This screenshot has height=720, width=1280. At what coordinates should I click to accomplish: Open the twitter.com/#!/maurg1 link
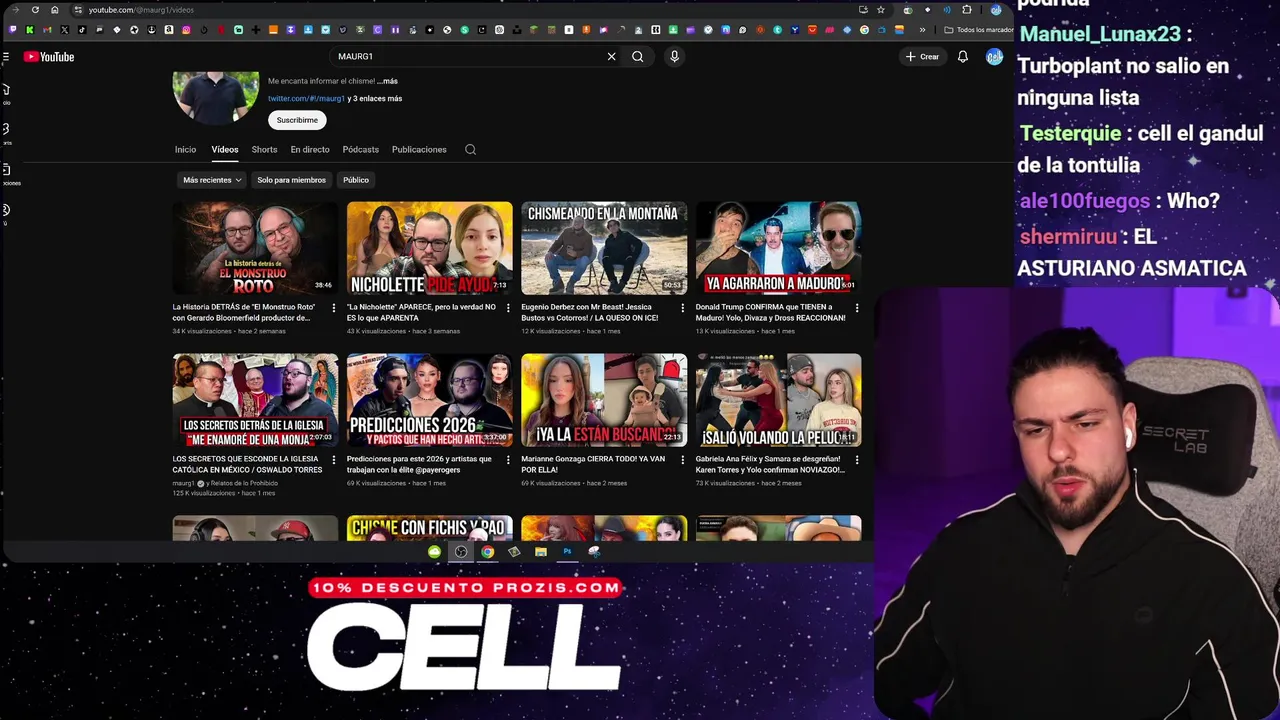pyautogui.click(x=306, y=99)
